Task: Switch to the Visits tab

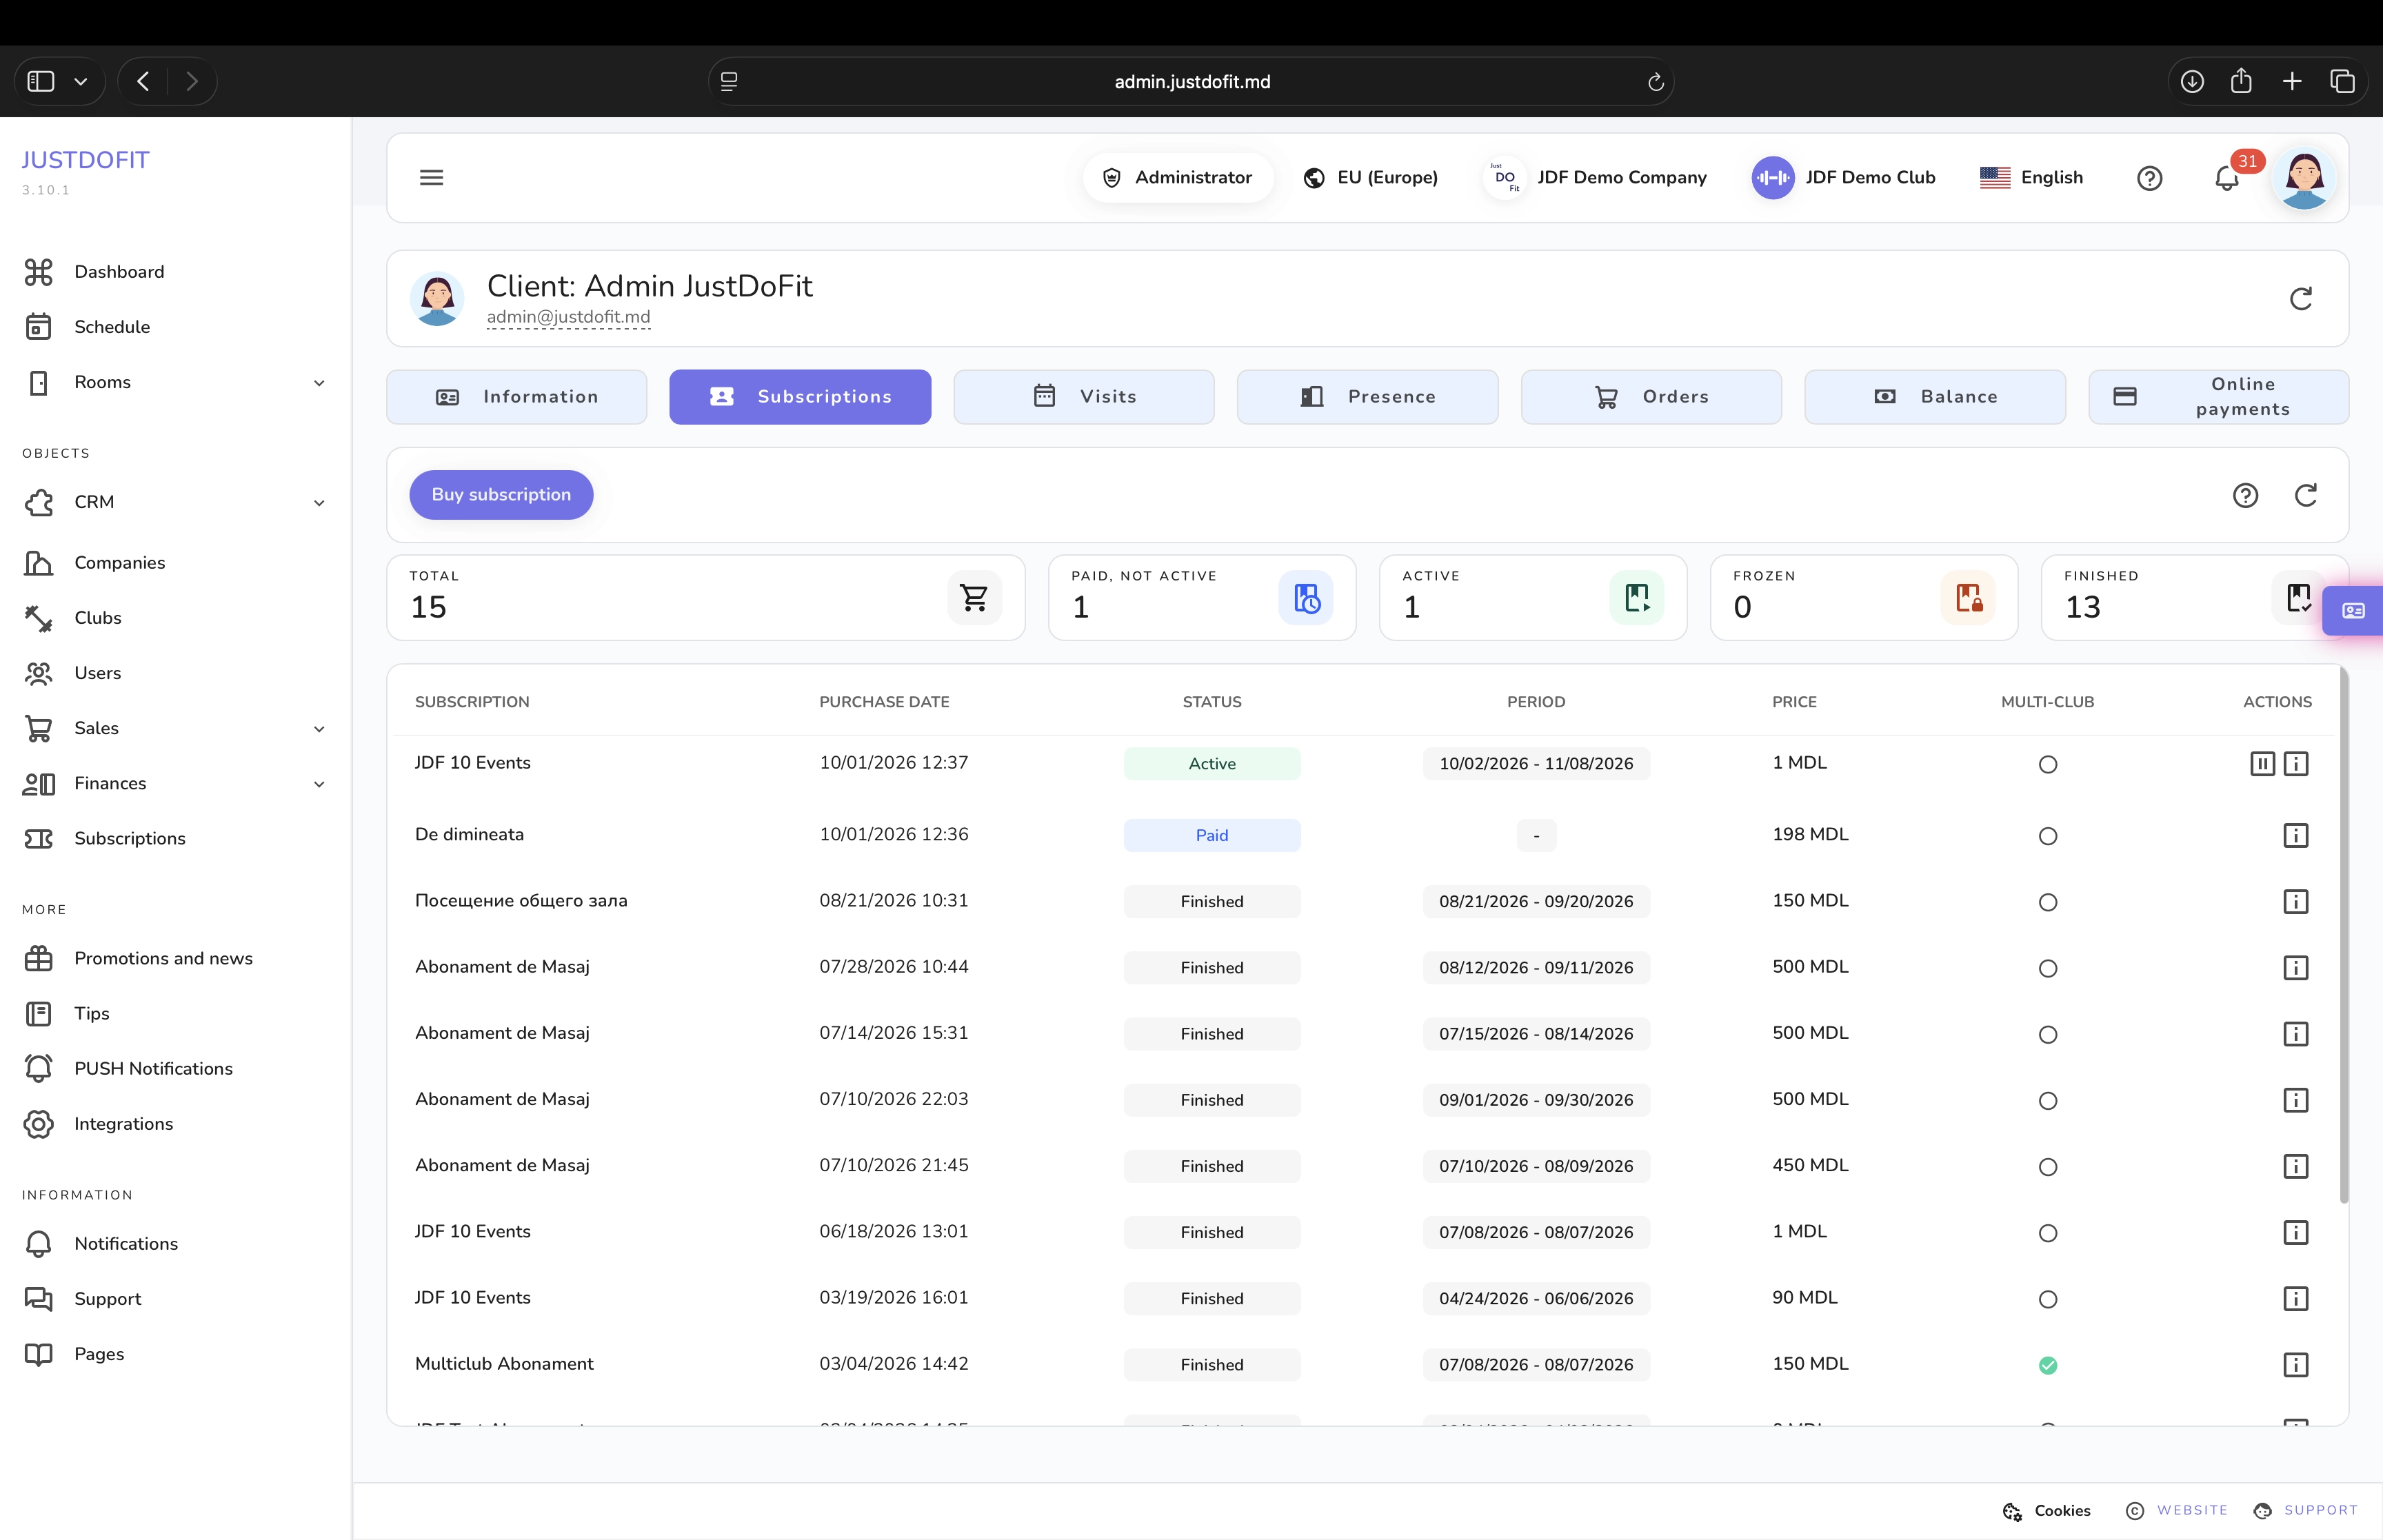Action: [x=1083, y=397]
